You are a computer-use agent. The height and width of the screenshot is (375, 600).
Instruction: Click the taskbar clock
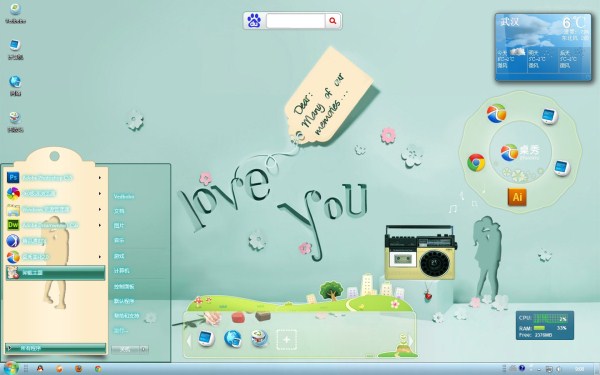pyautogui.click(x=580, y=369)
